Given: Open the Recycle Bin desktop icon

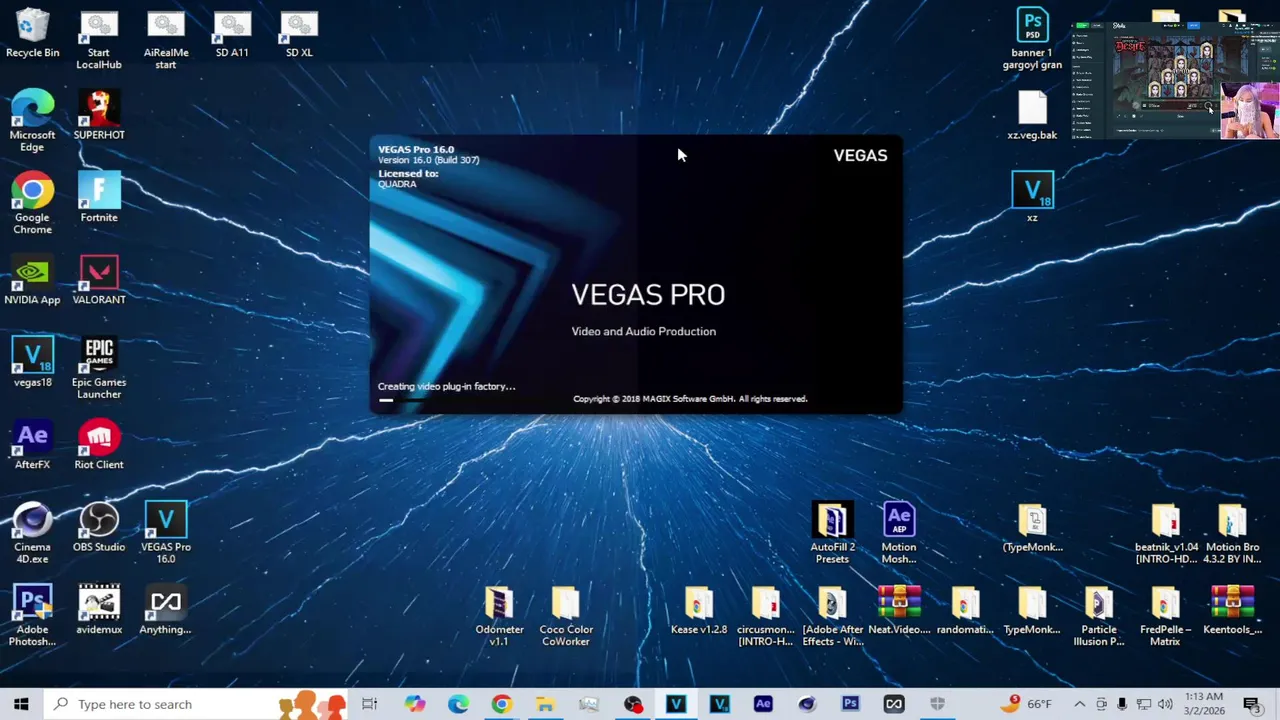Looking at the screenshot, I should point(32,33).
